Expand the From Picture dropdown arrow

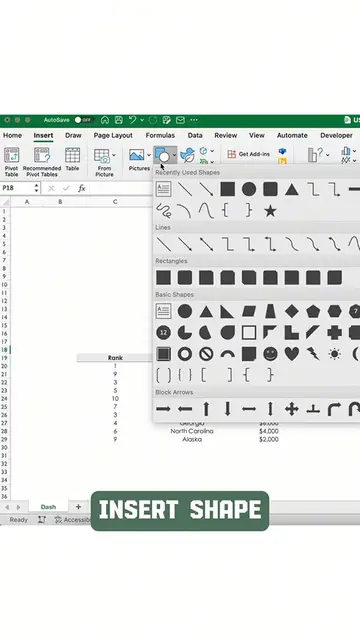pyautogui.click(x=113, y=155)
